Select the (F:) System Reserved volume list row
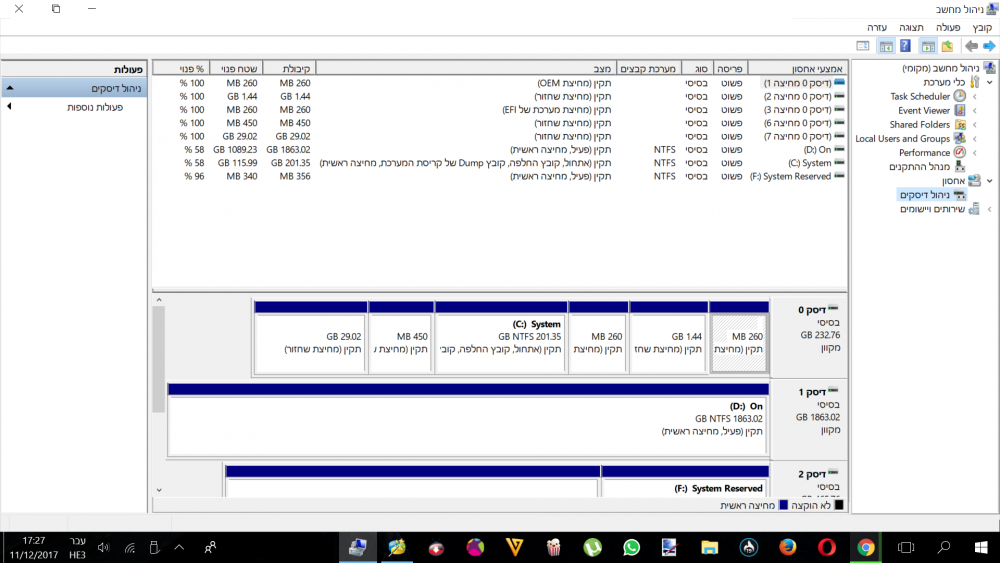The width and height of the screenshot is (1000, 563). (499, 176)
